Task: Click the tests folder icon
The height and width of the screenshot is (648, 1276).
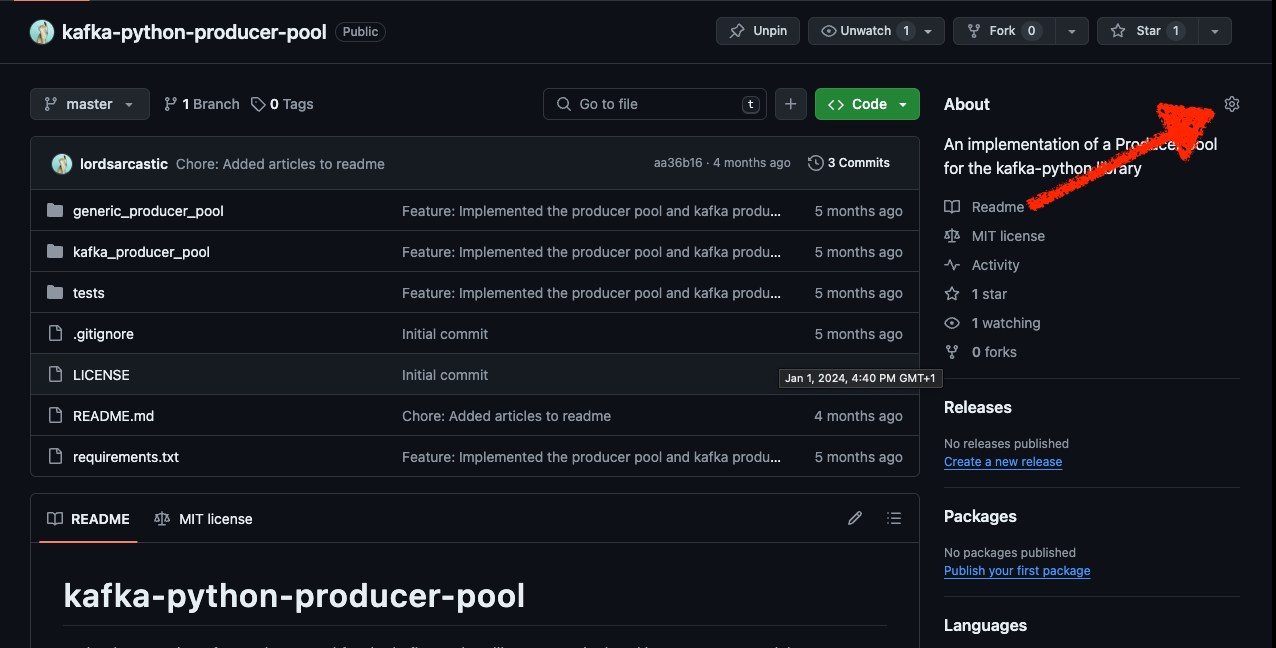Action: point(55,293)
